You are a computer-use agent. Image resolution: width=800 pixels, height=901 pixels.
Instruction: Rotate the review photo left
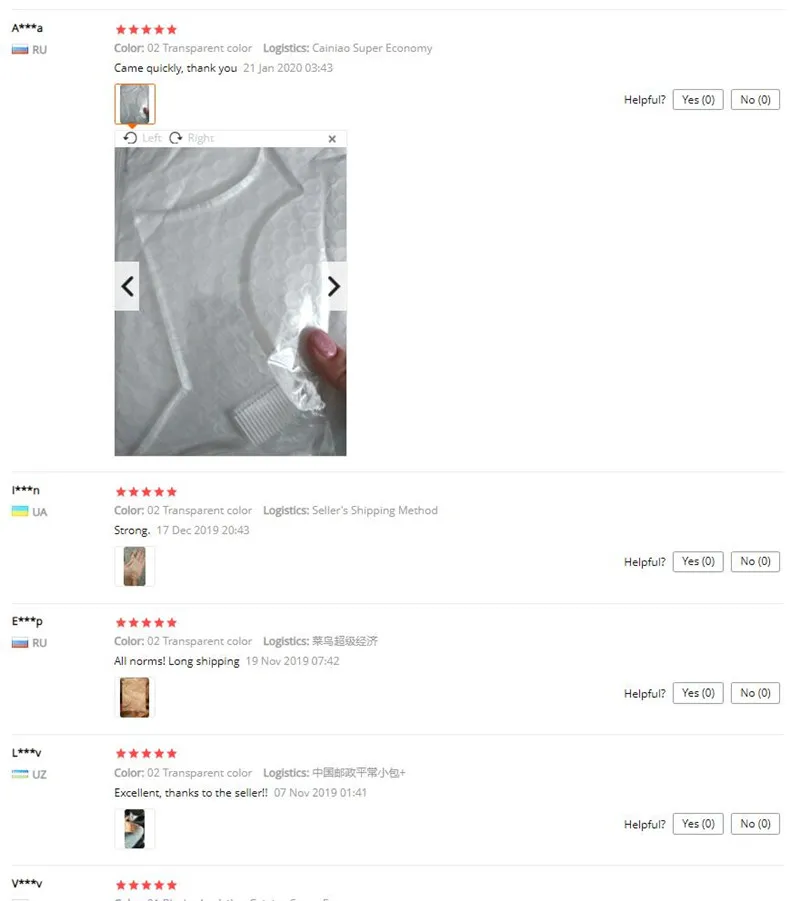tap(143, 138)
